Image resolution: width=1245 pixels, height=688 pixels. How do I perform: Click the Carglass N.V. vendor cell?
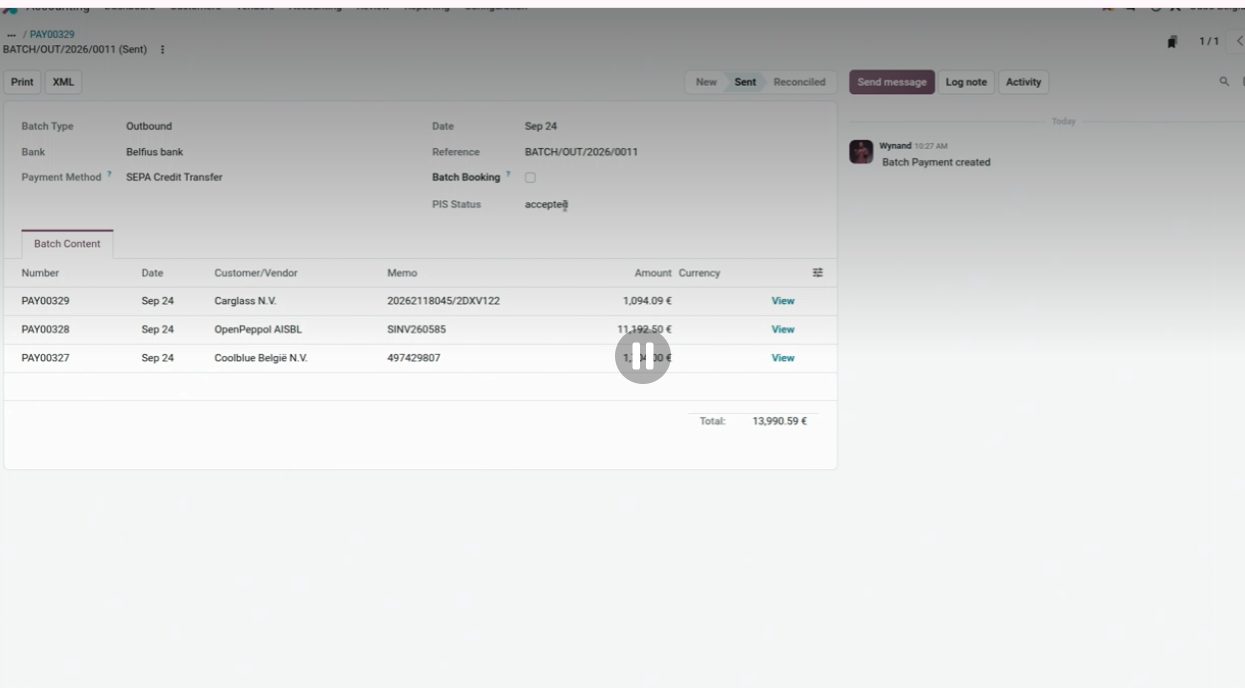(245, 301)
